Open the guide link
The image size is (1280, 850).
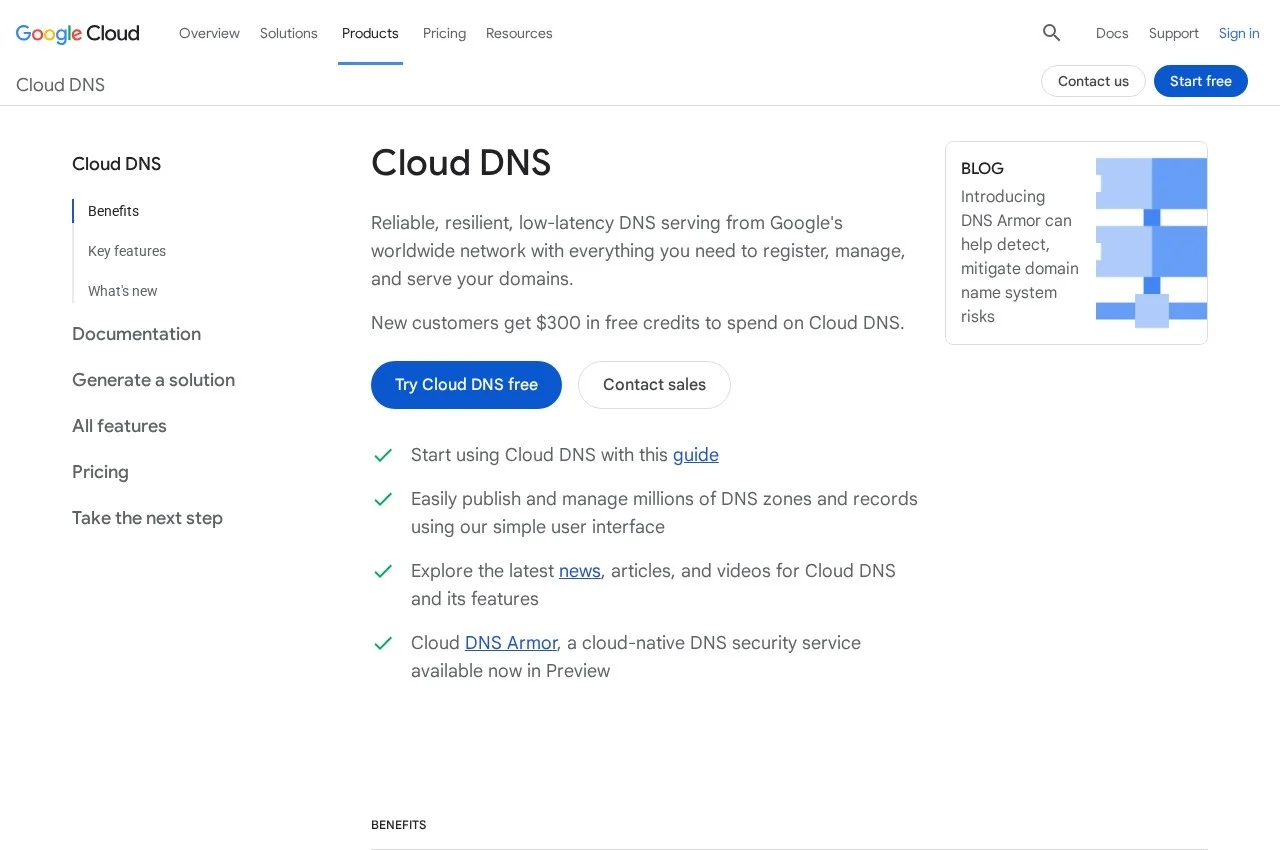point(696,455)
